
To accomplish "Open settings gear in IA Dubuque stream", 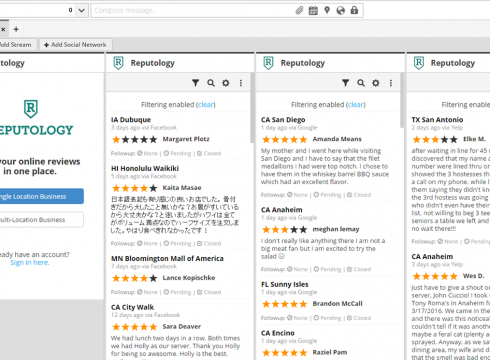I will [226, 83].
